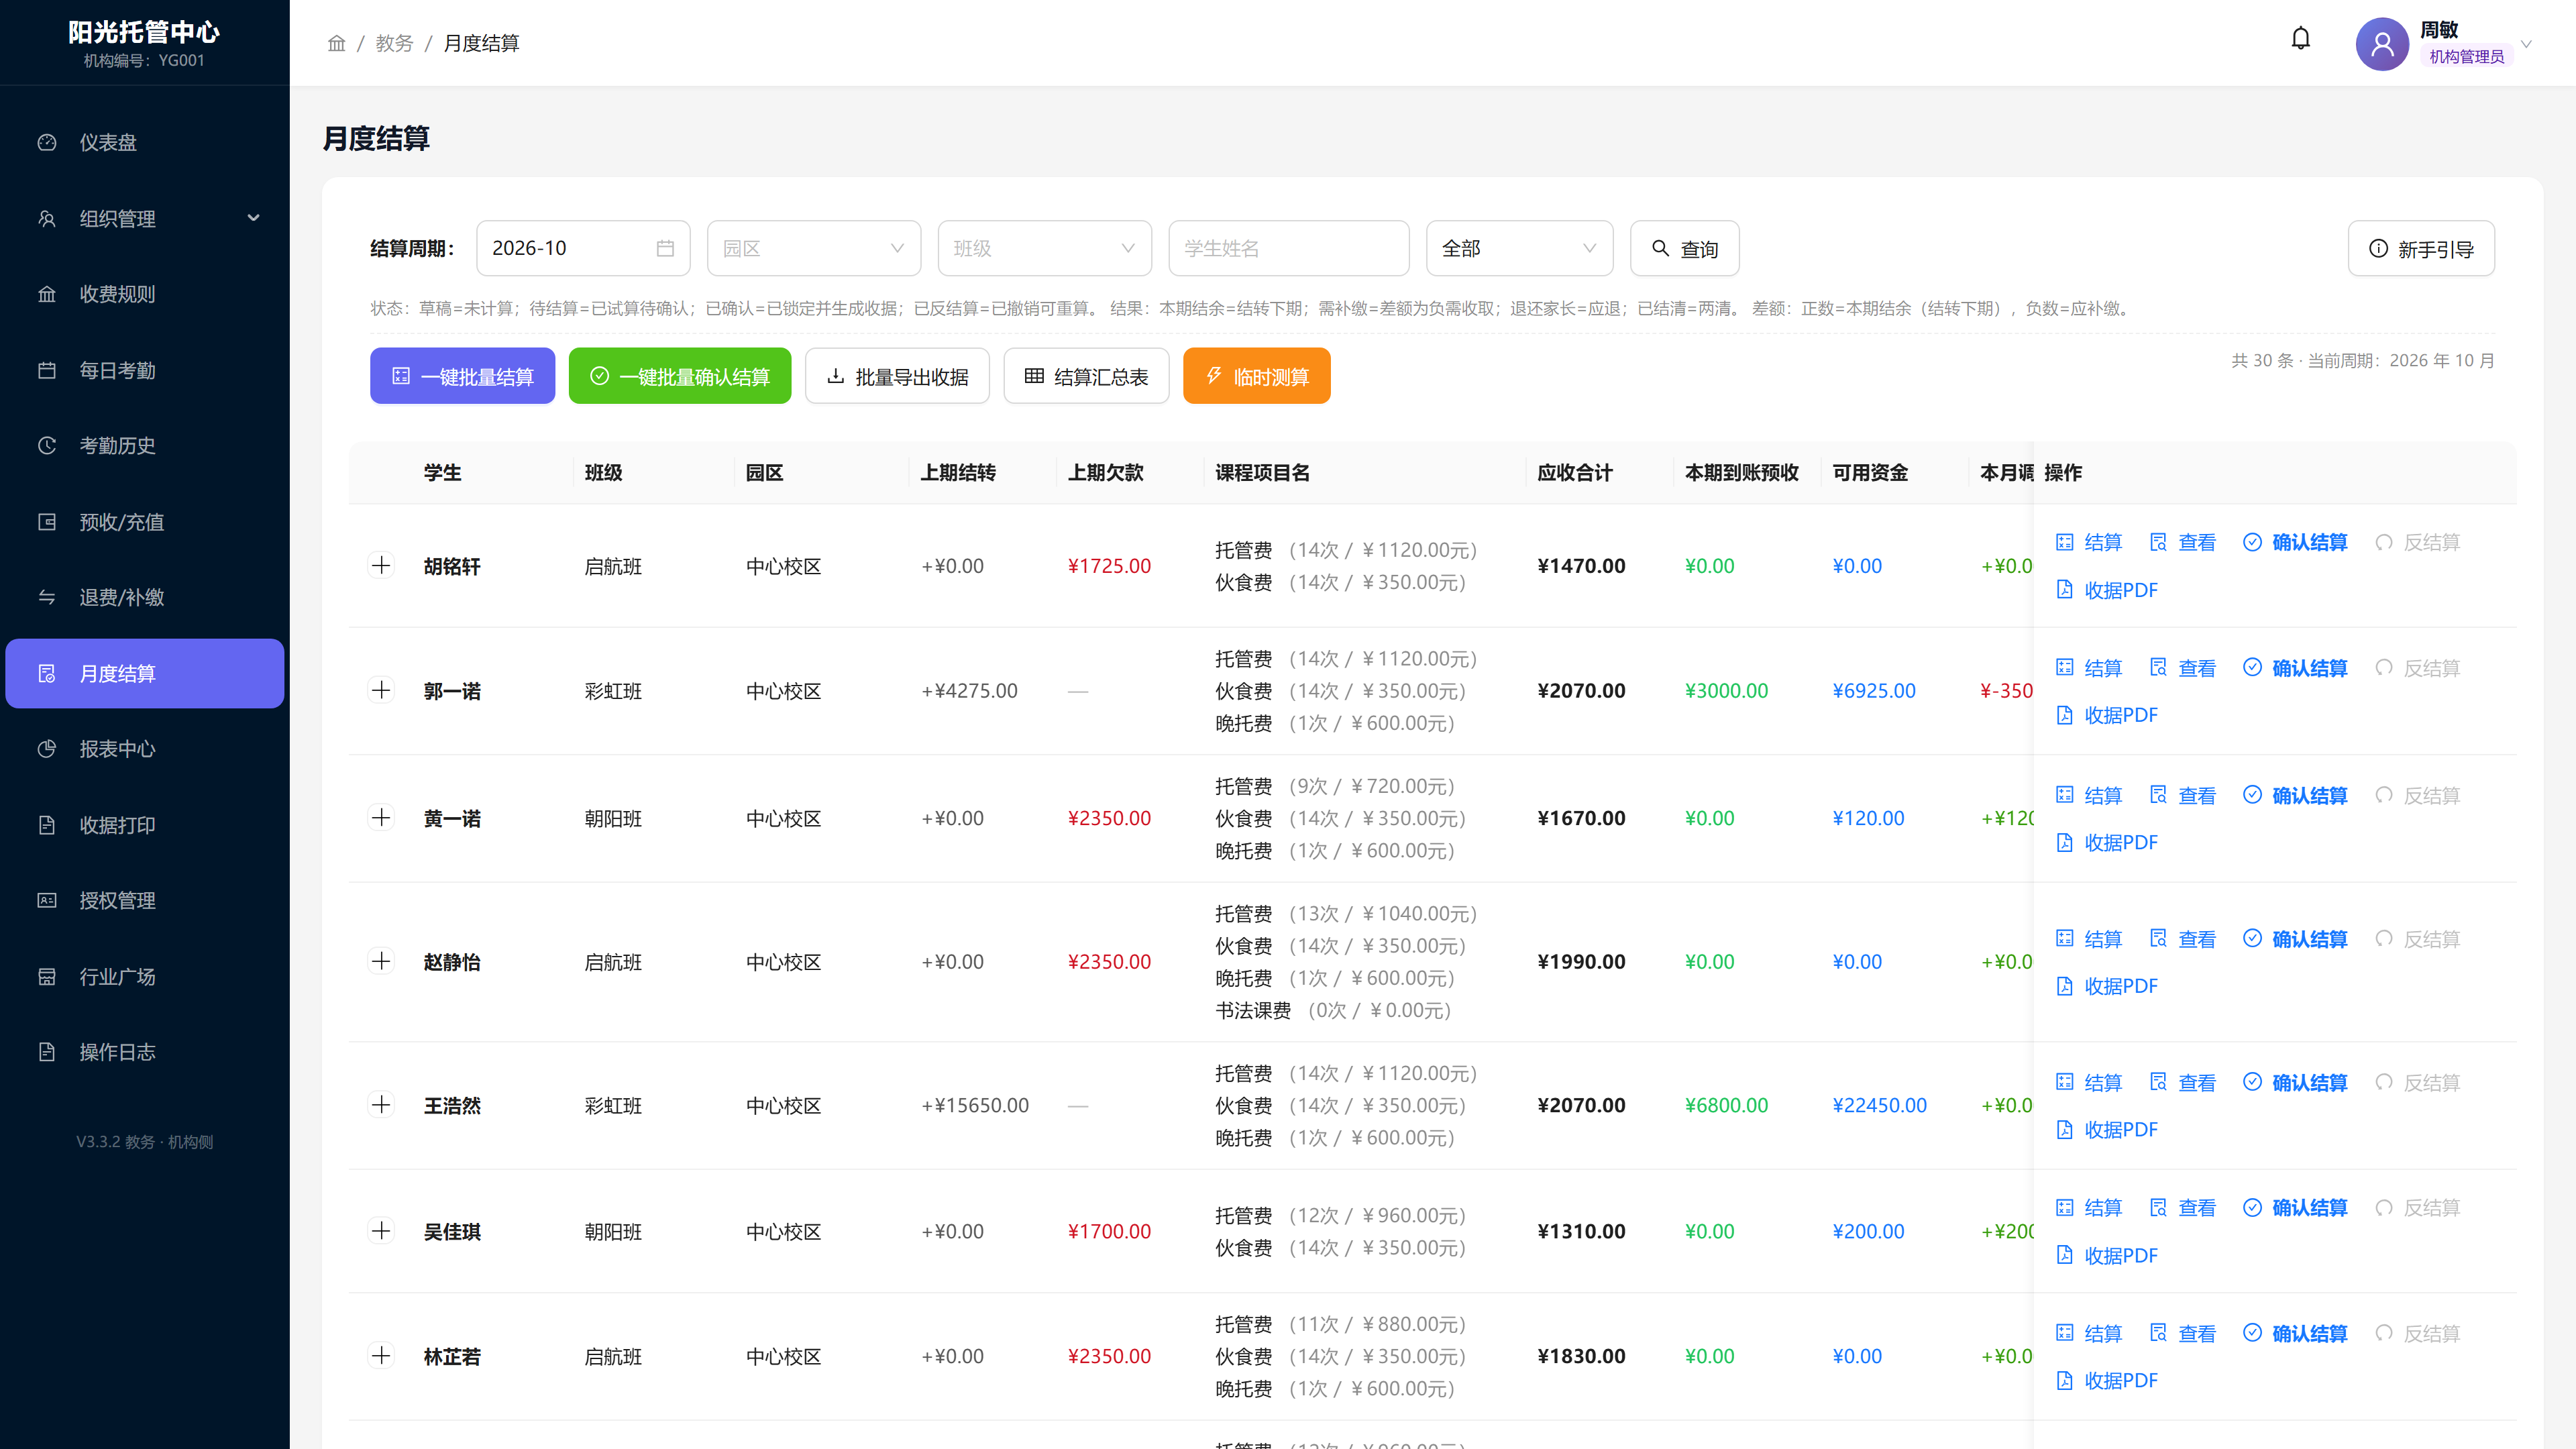Expand the row for 王浩然
The image size is (2576, 1449).
pos(381,1105)
